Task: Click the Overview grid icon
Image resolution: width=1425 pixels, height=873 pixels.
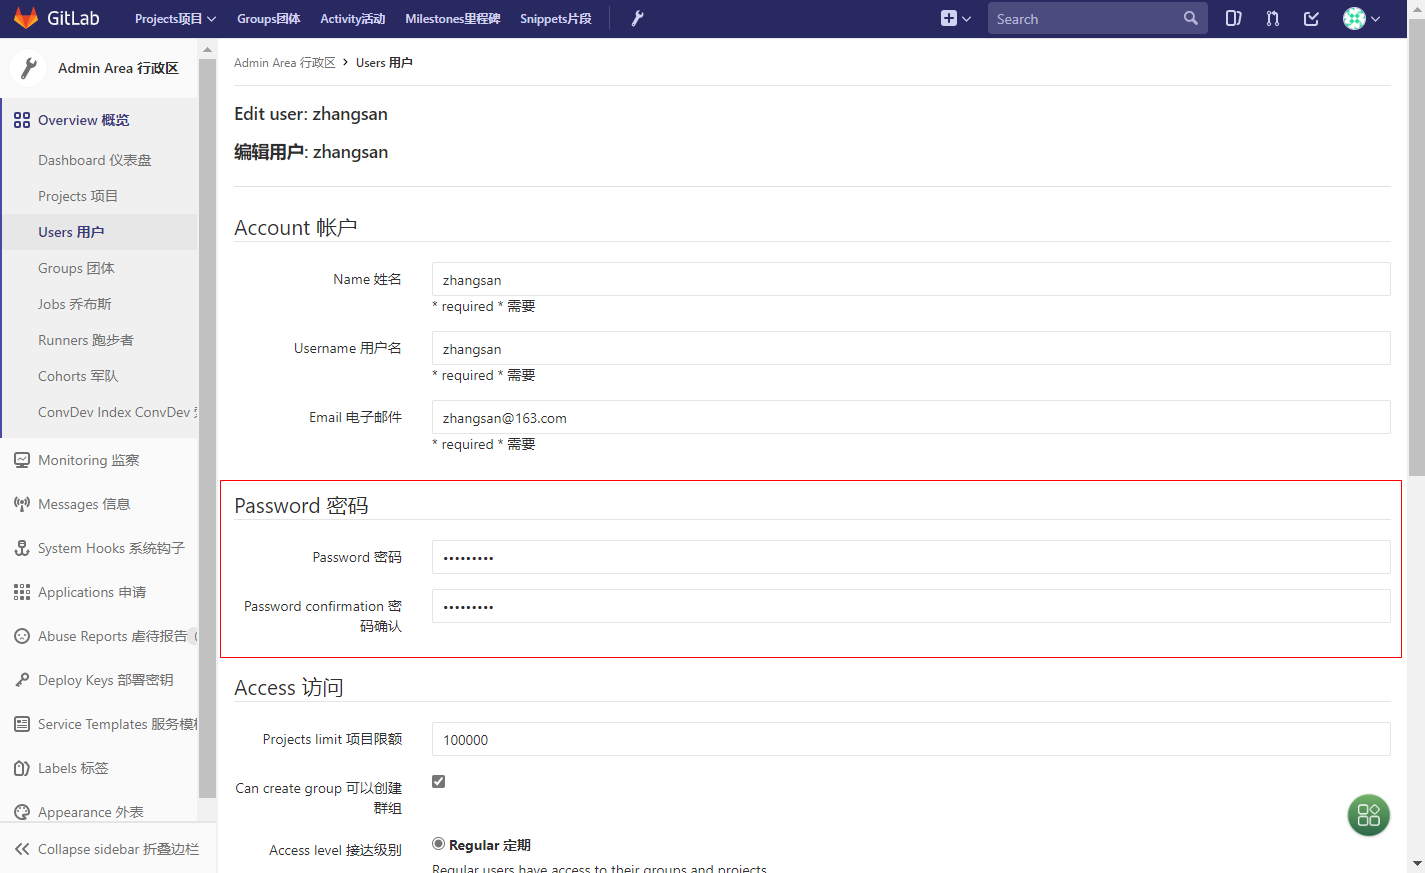Action: tap(22, 120)
